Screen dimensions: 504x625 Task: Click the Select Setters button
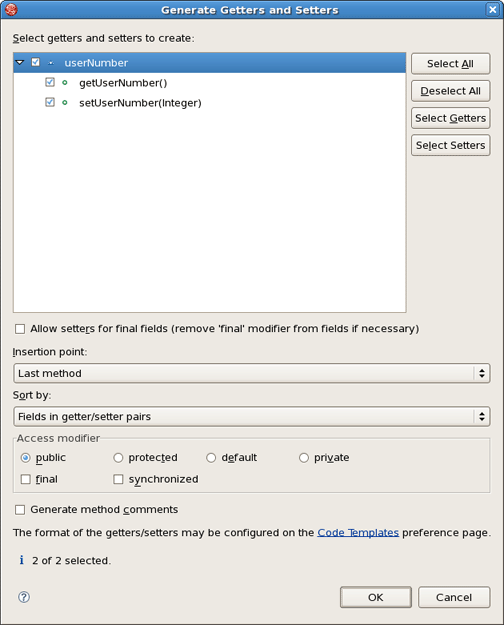tap(451, 145)
